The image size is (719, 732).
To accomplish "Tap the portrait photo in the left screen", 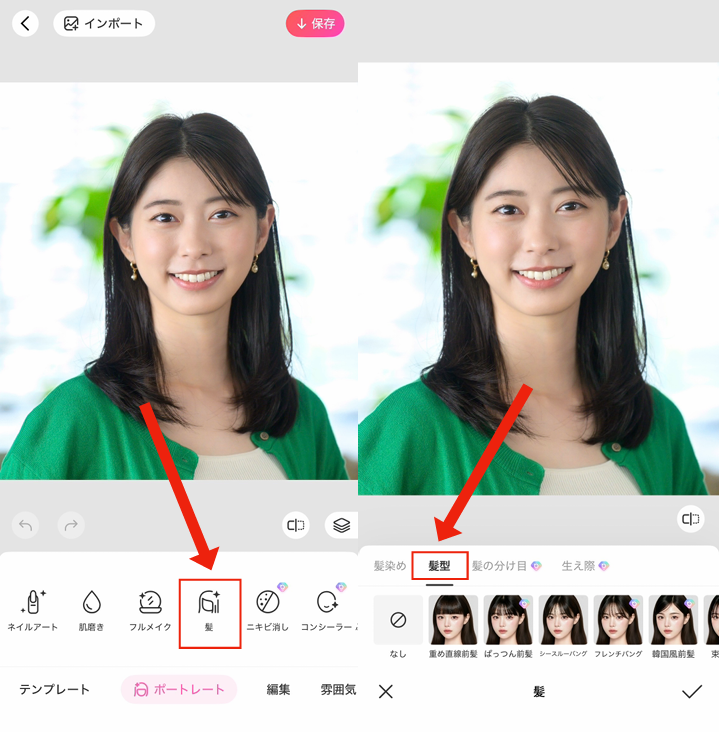I will [x=179, y=281].
